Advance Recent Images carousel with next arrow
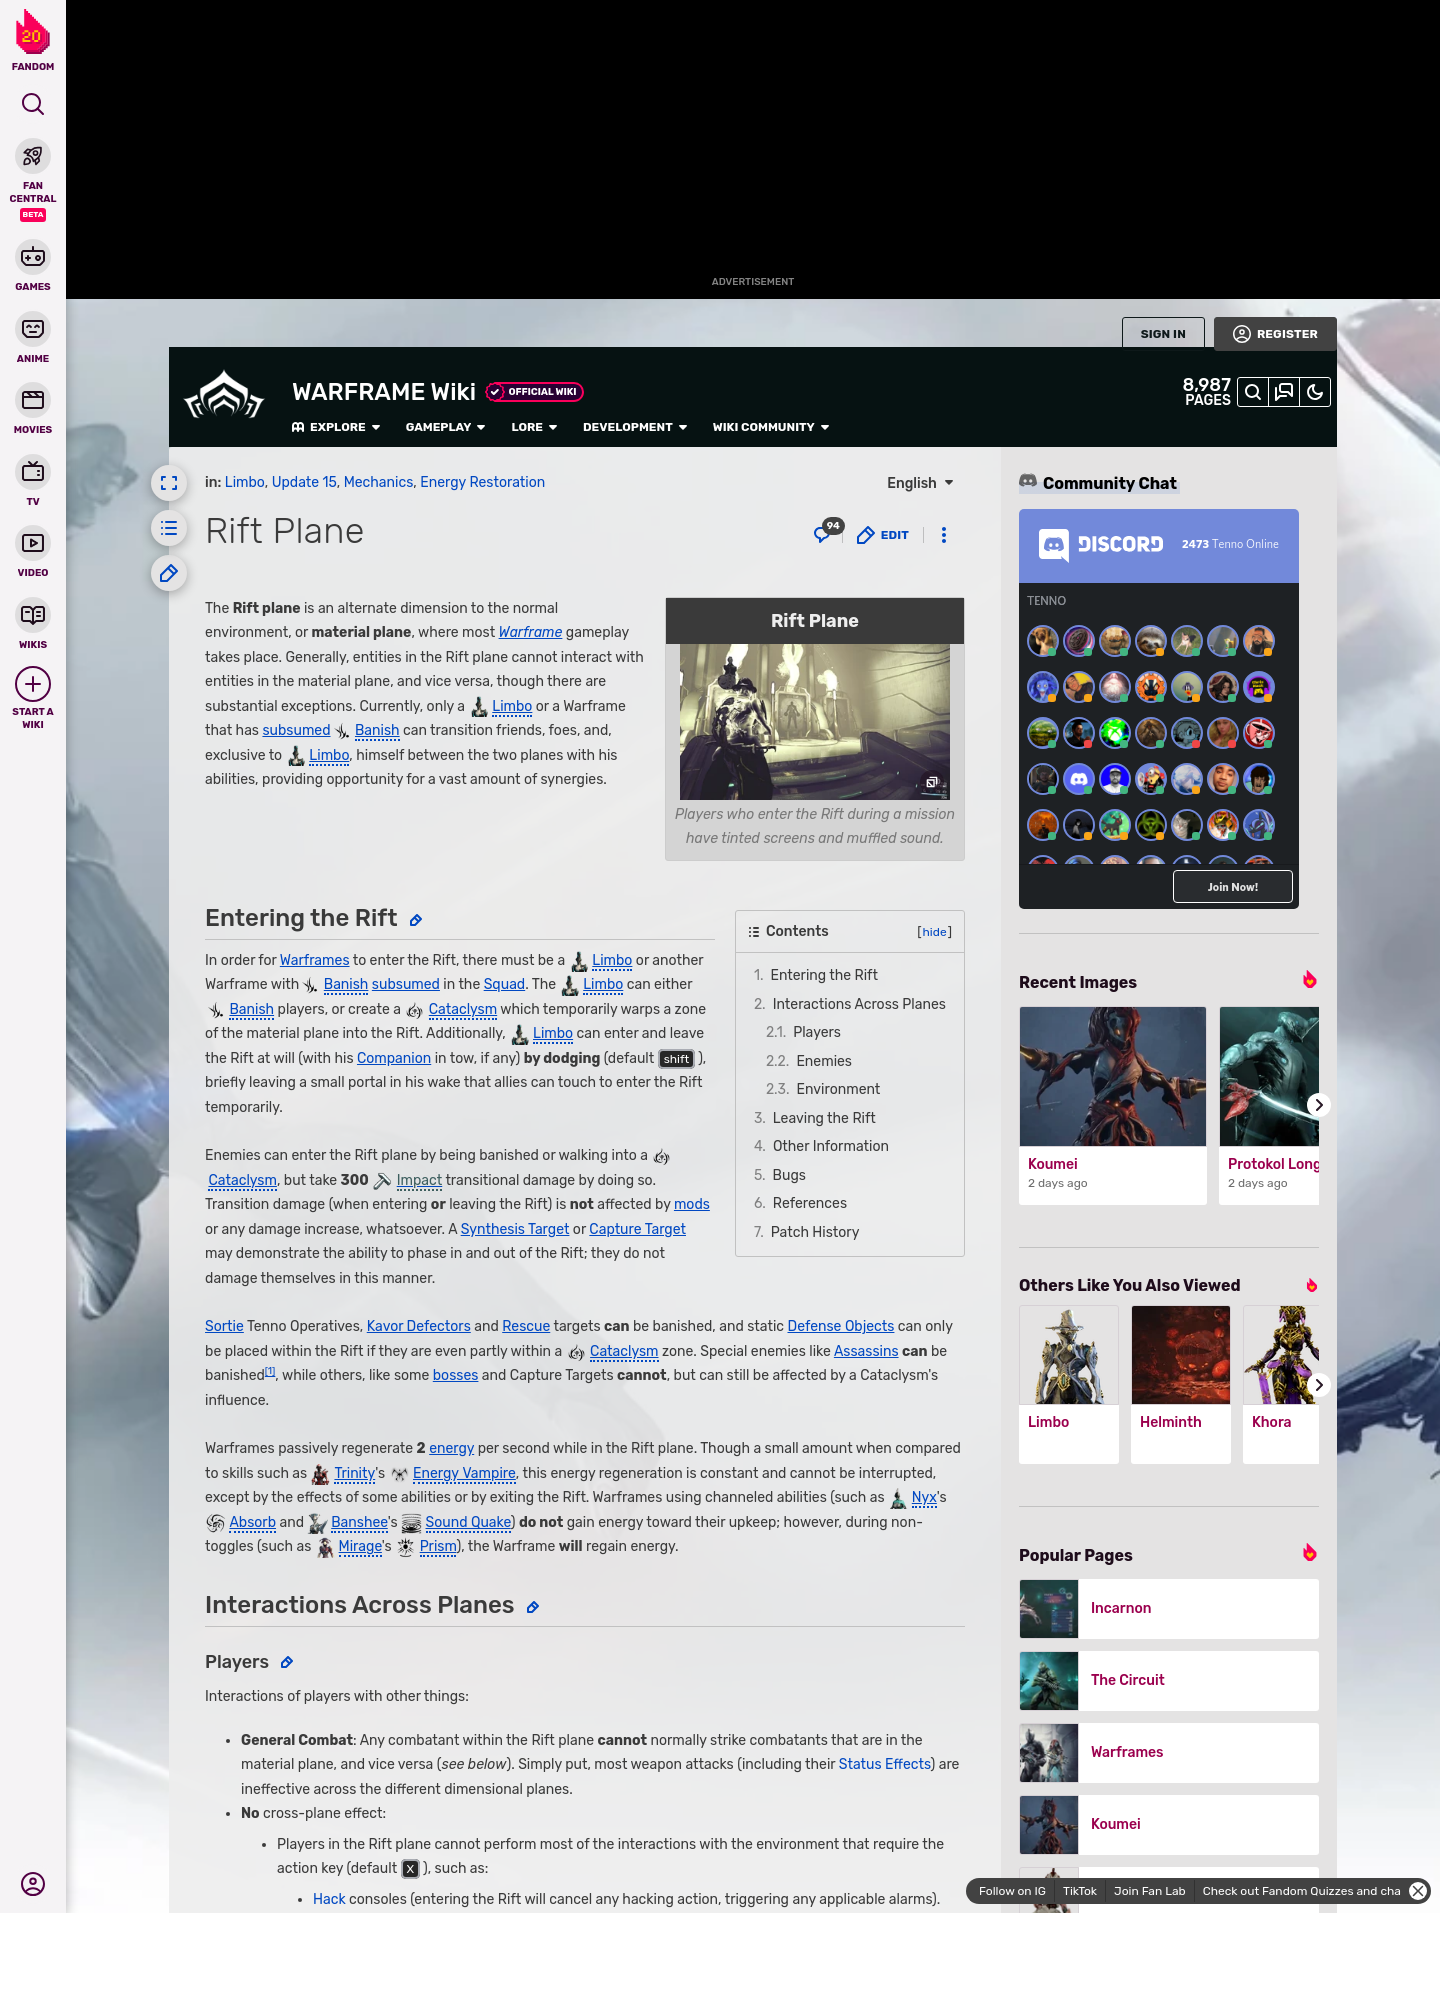Viewport: 1440px width, 2000px height. [x=1319, y=1105]
